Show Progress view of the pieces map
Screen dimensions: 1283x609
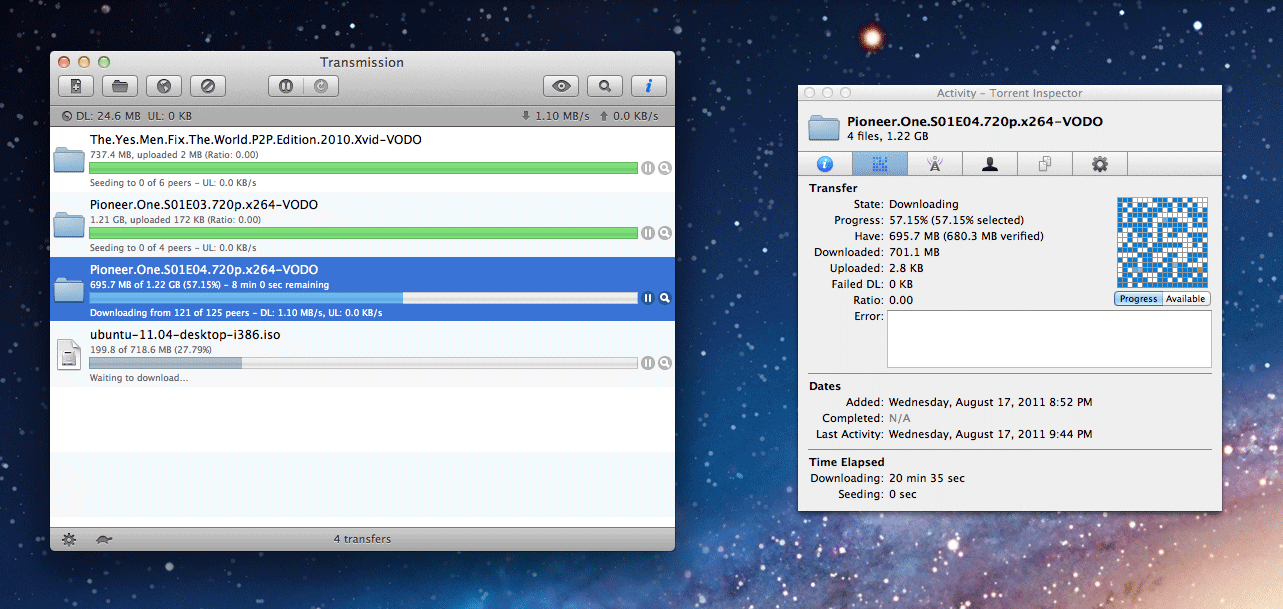pos(1137,298)
